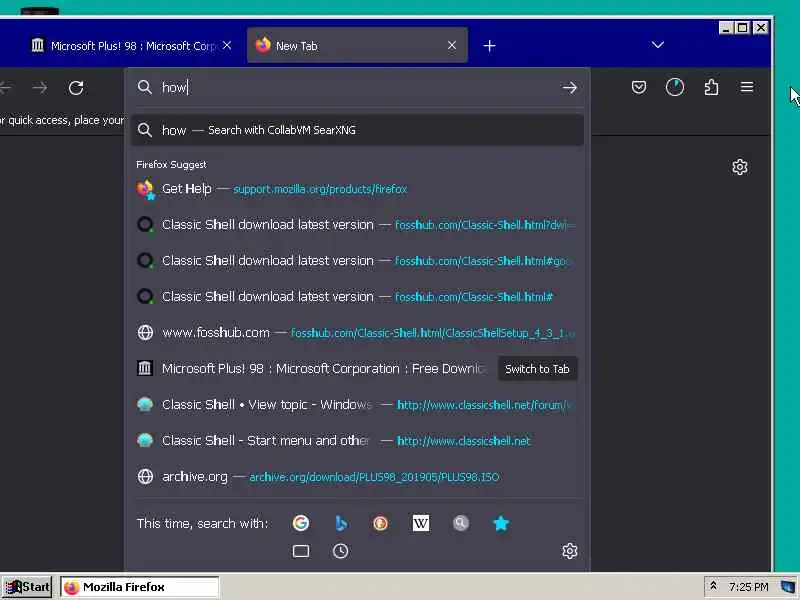Select the New Tab tab
The width and height of the screenshot is (800, 600).
357,45
